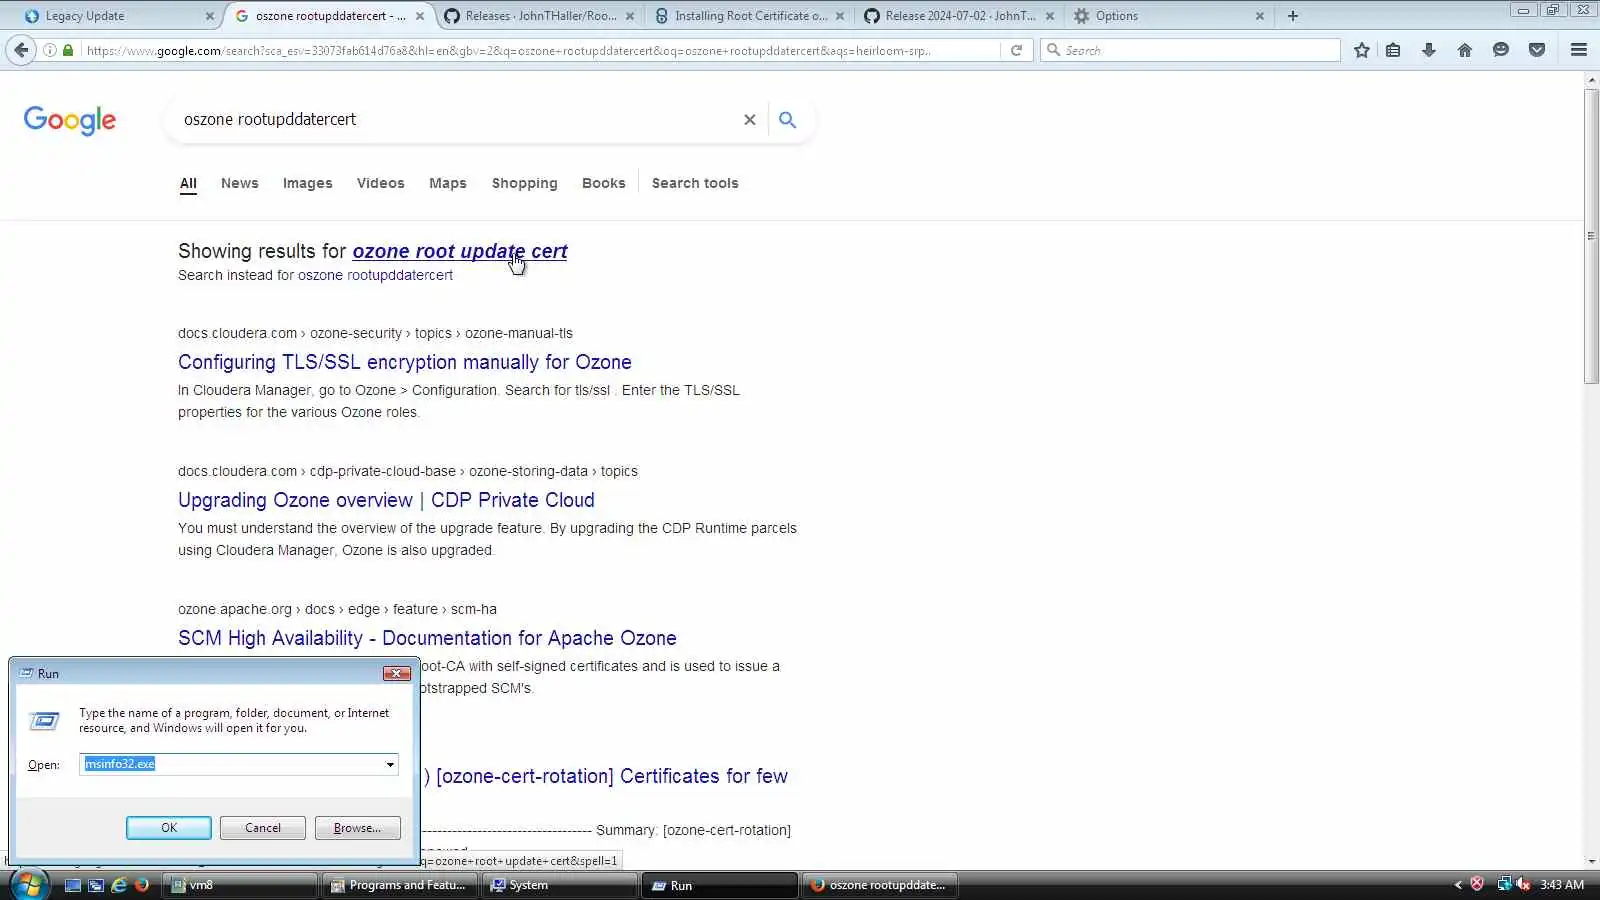This screenshot has height=900, width=1600.
Task: Reload the page with the refresh icon
Action: point(1016,50)
